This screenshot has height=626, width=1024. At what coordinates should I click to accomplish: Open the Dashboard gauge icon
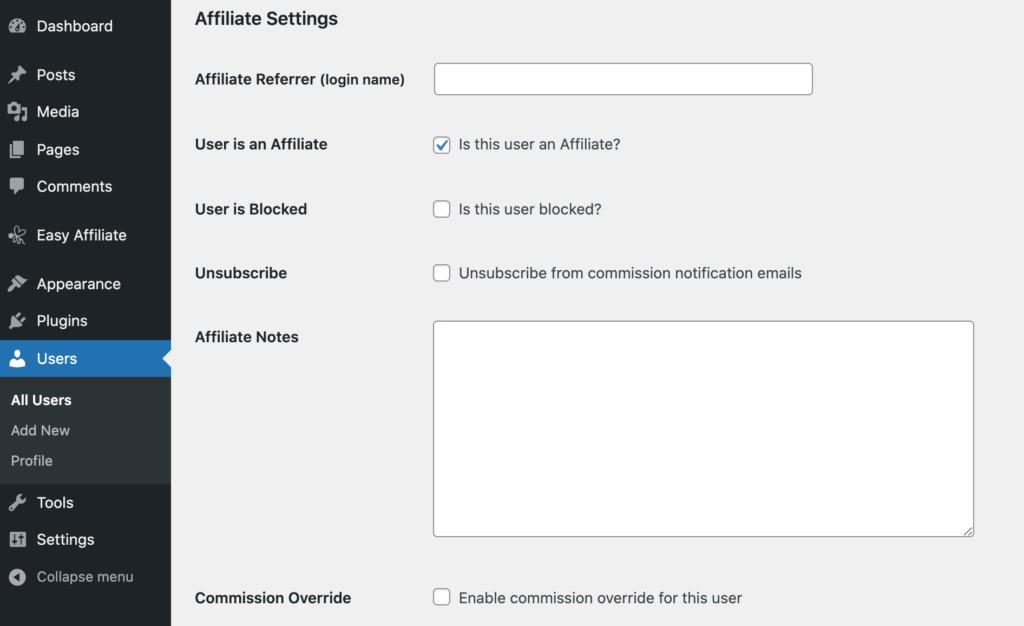coord(17,25)
